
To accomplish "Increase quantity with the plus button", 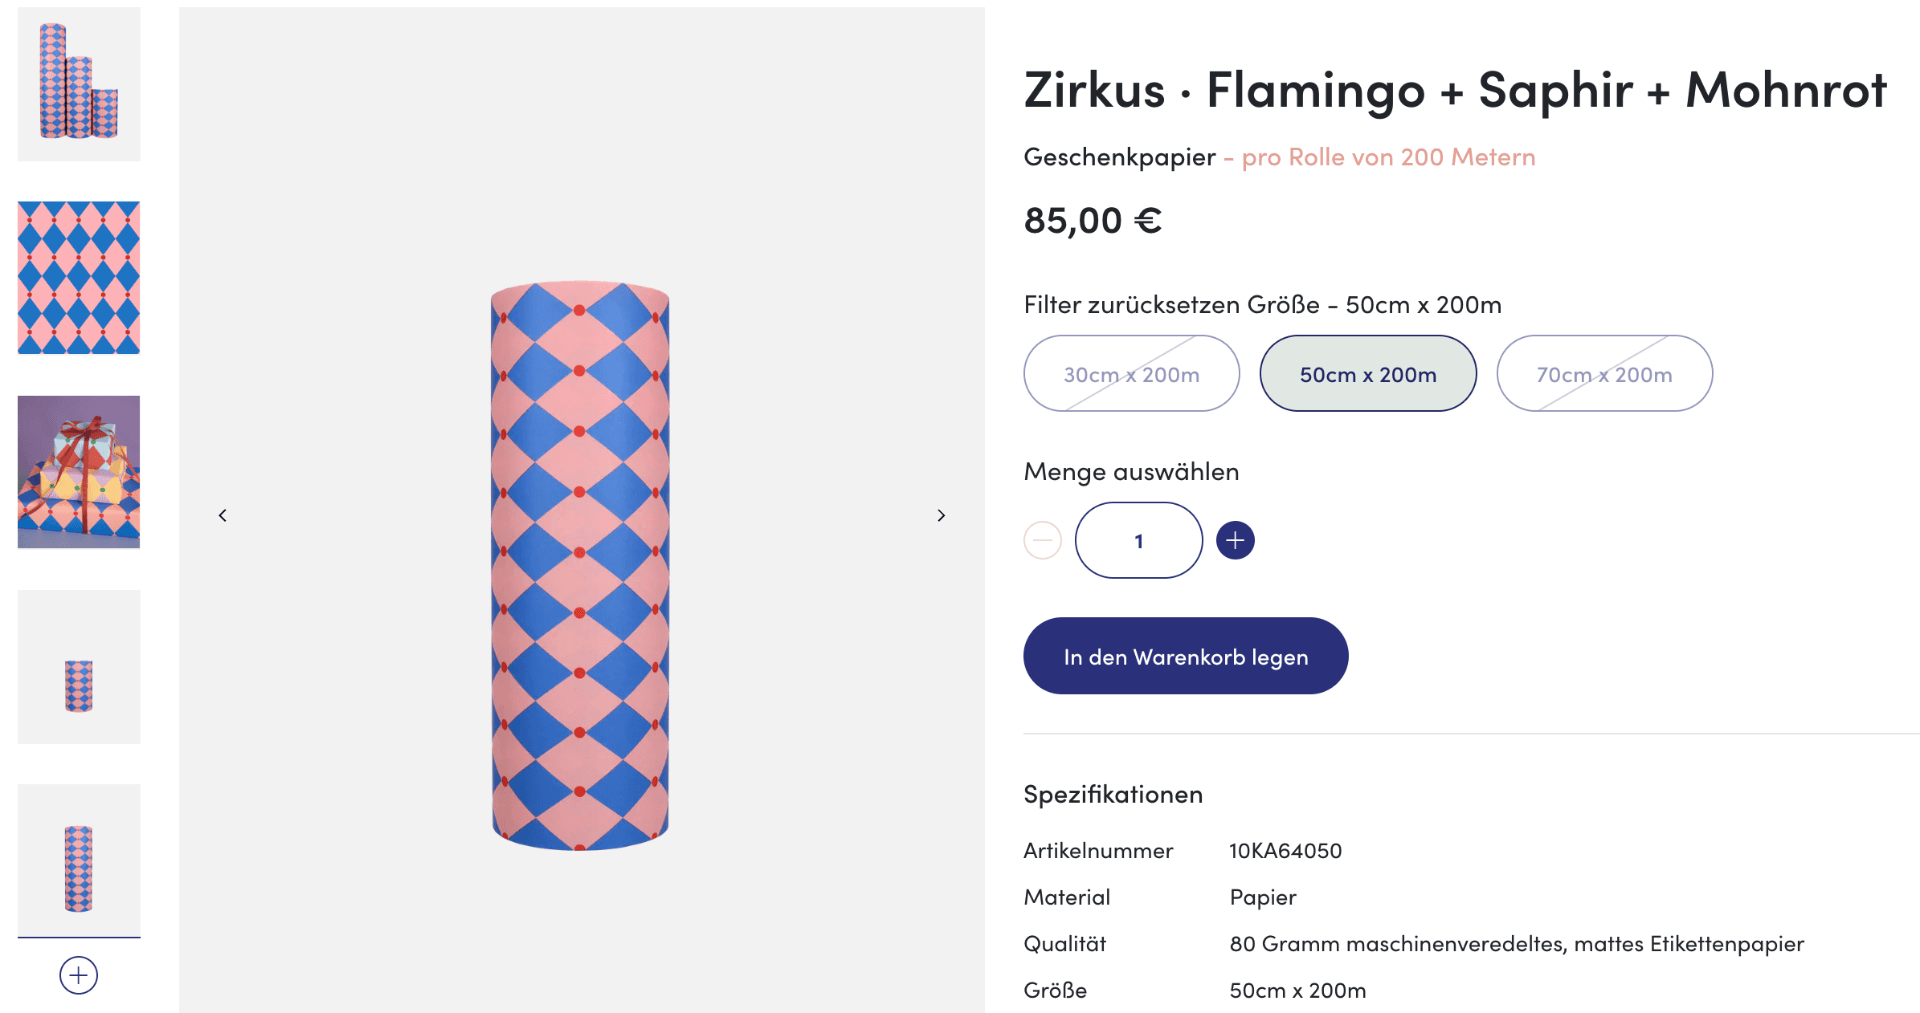I will 1235,540.
